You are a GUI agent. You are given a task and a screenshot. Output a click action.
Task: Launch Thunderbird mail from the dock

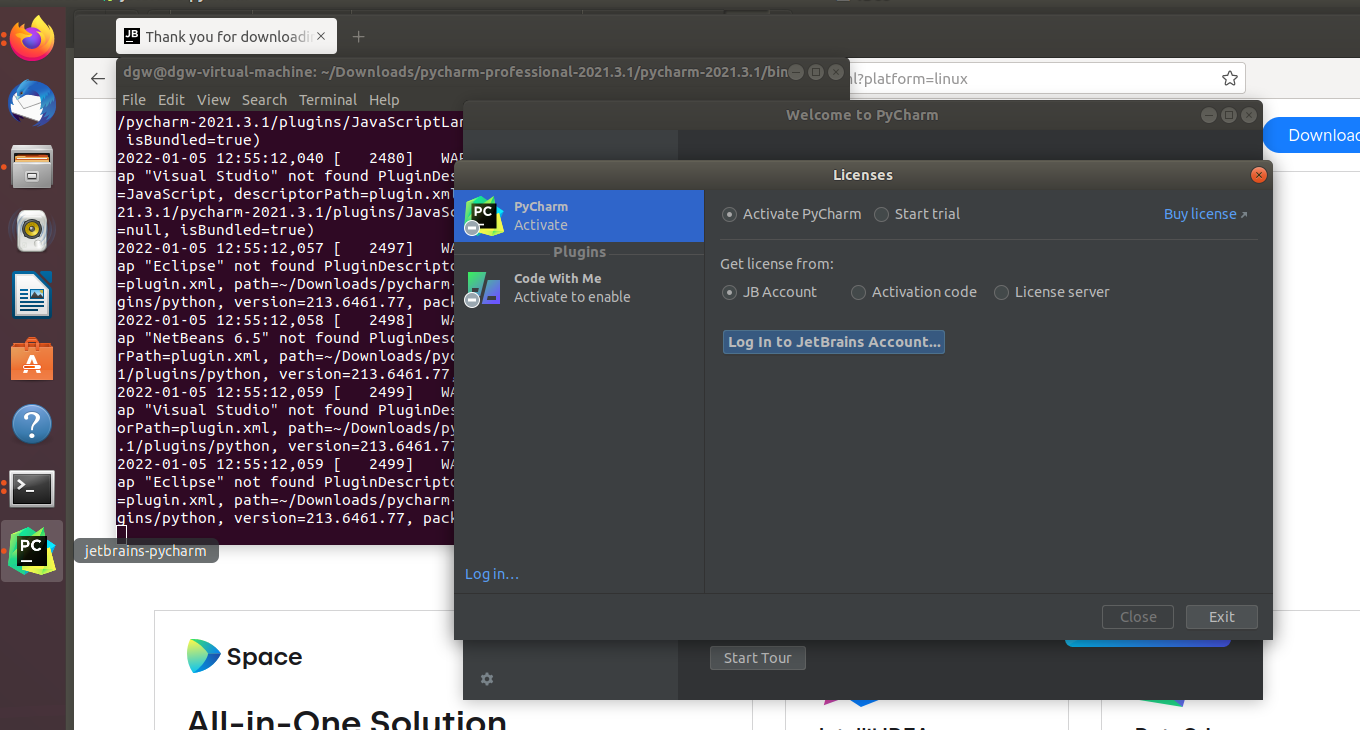[x=32, y=103]
